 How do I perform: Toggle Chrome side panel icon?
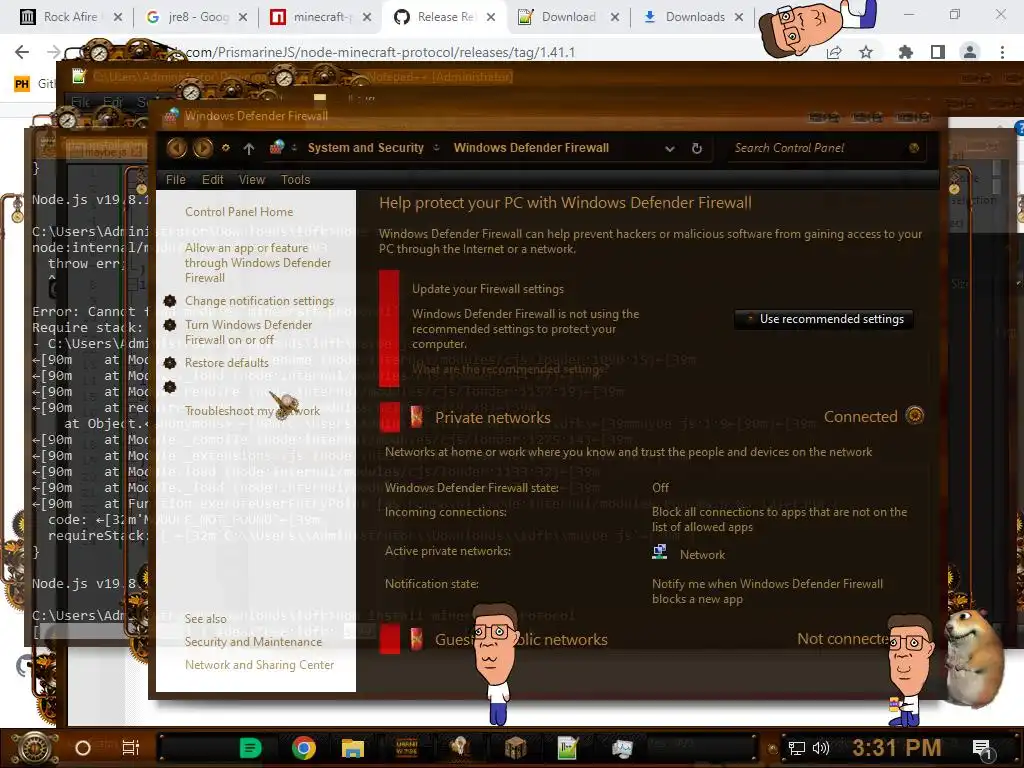click(938, 52)
